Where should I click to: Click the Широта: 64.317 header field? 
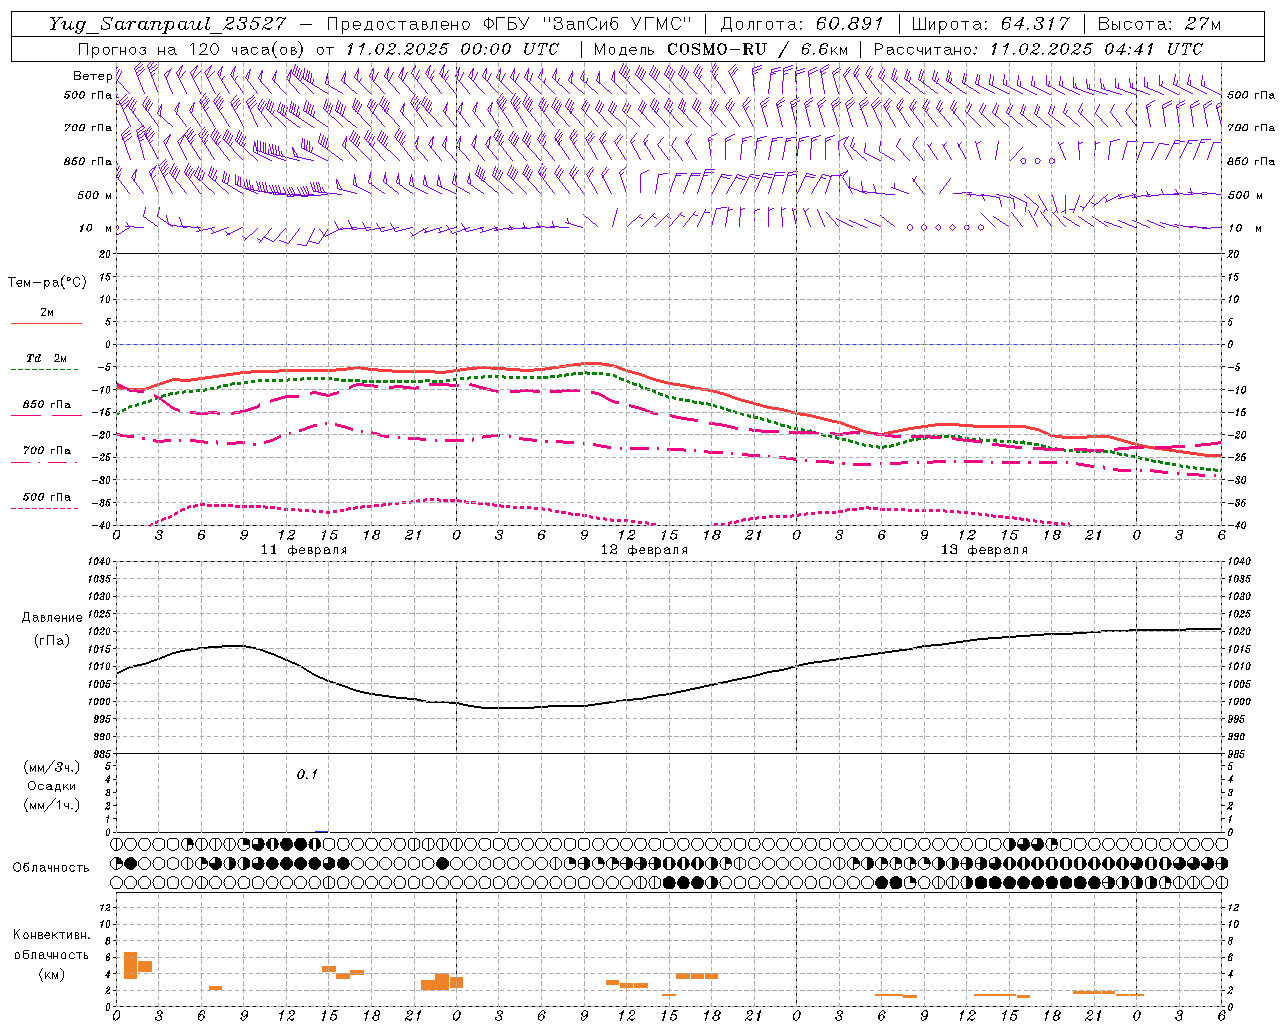tap(991, 23)
